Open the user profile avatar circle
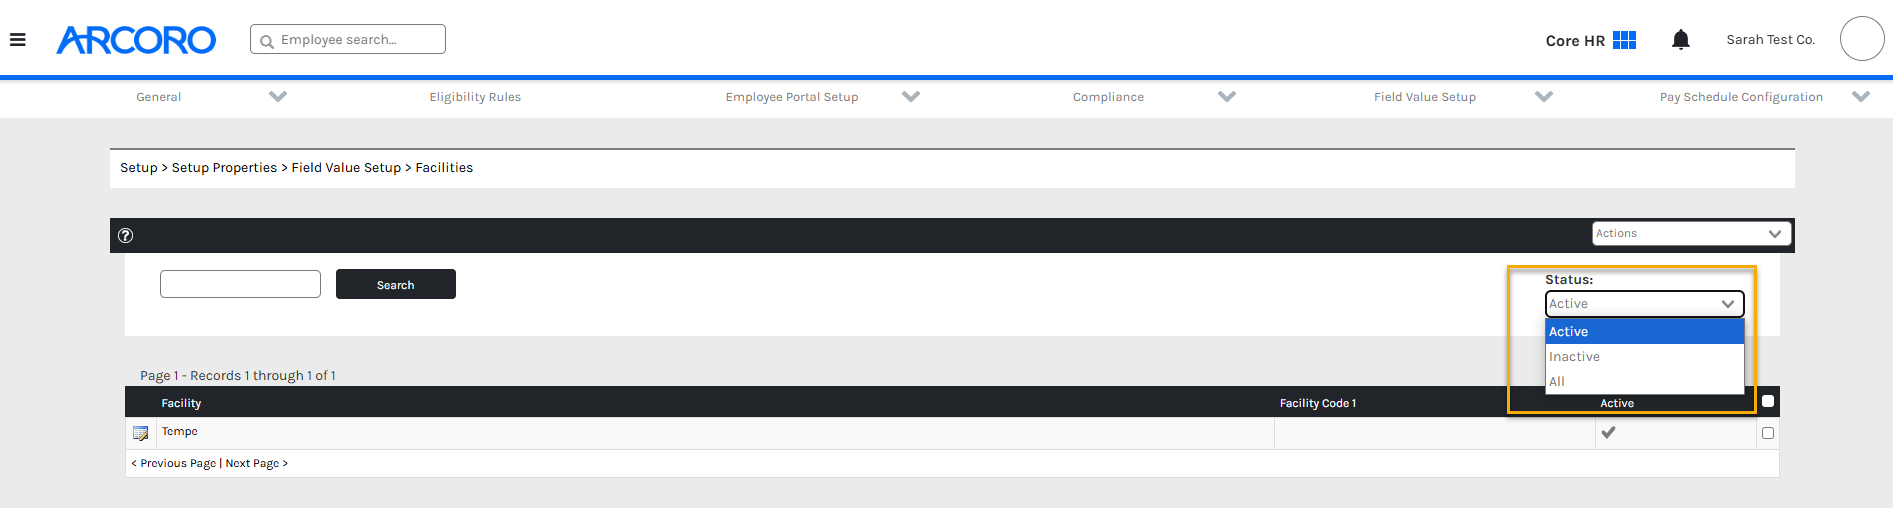Image resolution: width=1893 pixels, height=508 pixels. [1862, 39]
